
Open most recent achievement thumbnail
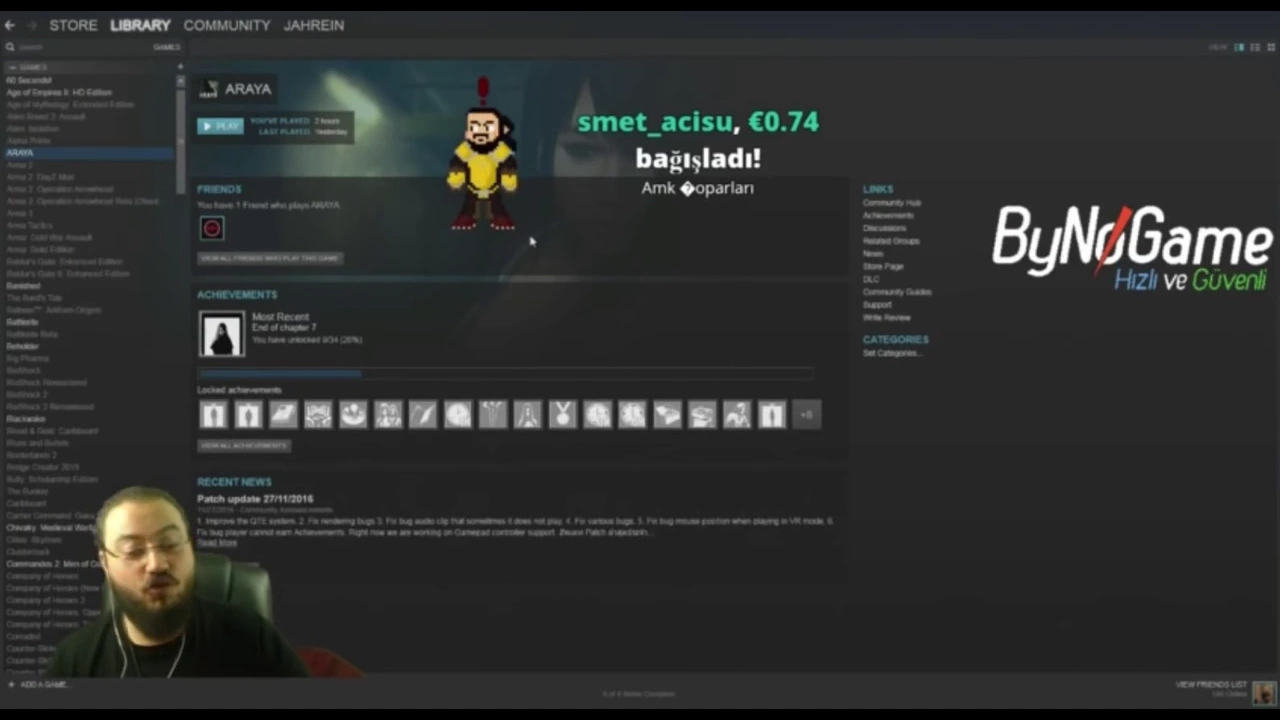[x=221, y=335]
